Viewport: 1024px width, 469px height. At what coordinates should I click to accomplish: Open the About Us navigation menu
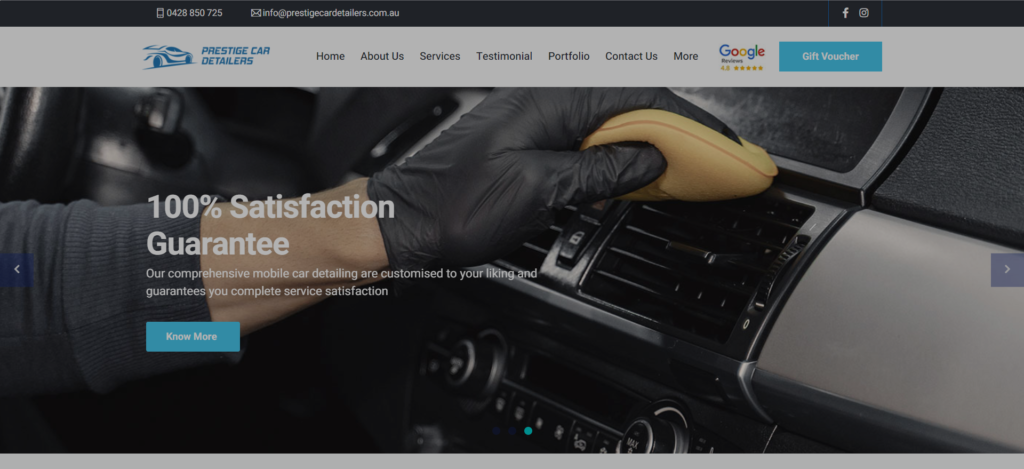[382, 57]
